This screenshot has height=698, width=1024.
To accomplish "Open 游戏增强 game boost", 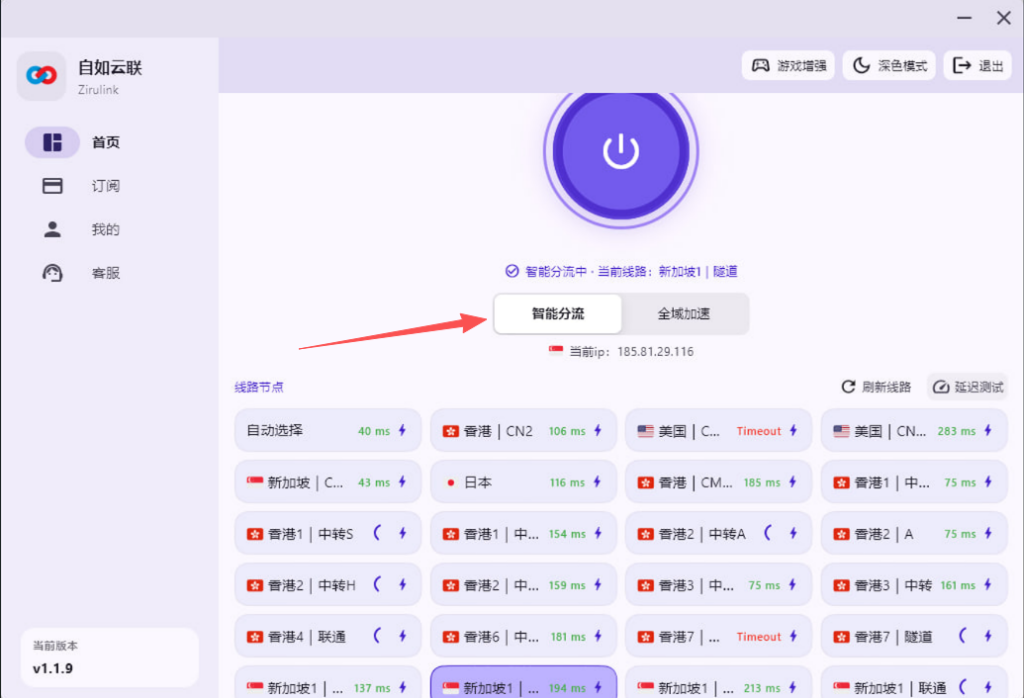I will click(788, 65).
